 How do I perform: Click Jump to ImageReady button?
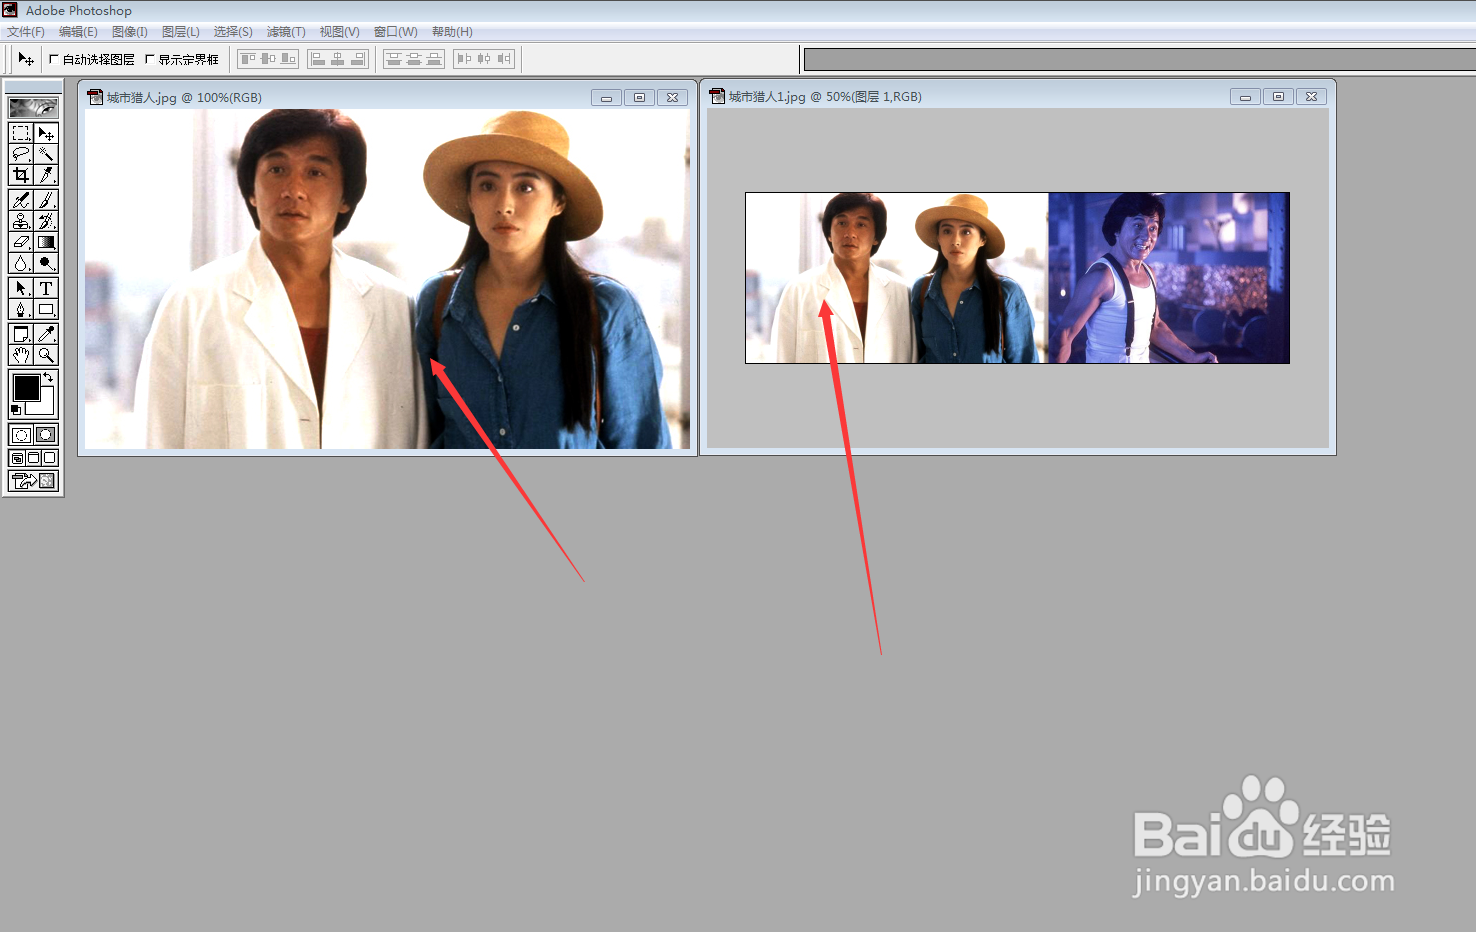[x=33, y=481]
